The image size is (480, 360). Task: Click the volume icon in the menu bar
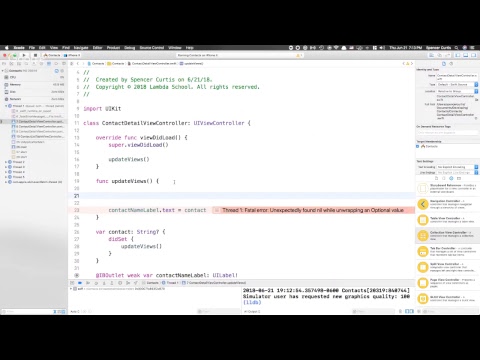(382, 48)
